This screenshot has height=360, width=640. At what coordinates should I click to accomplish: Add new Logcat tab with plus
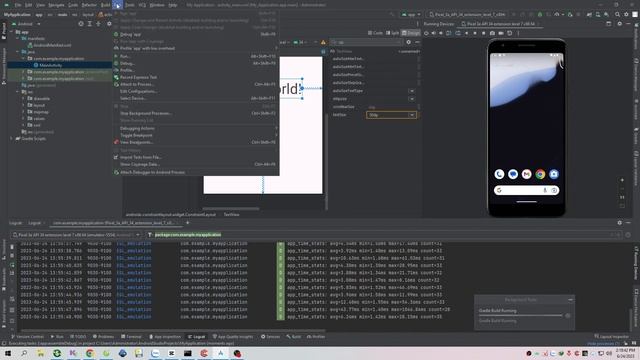pyautogui.click(x=187, y=223)
